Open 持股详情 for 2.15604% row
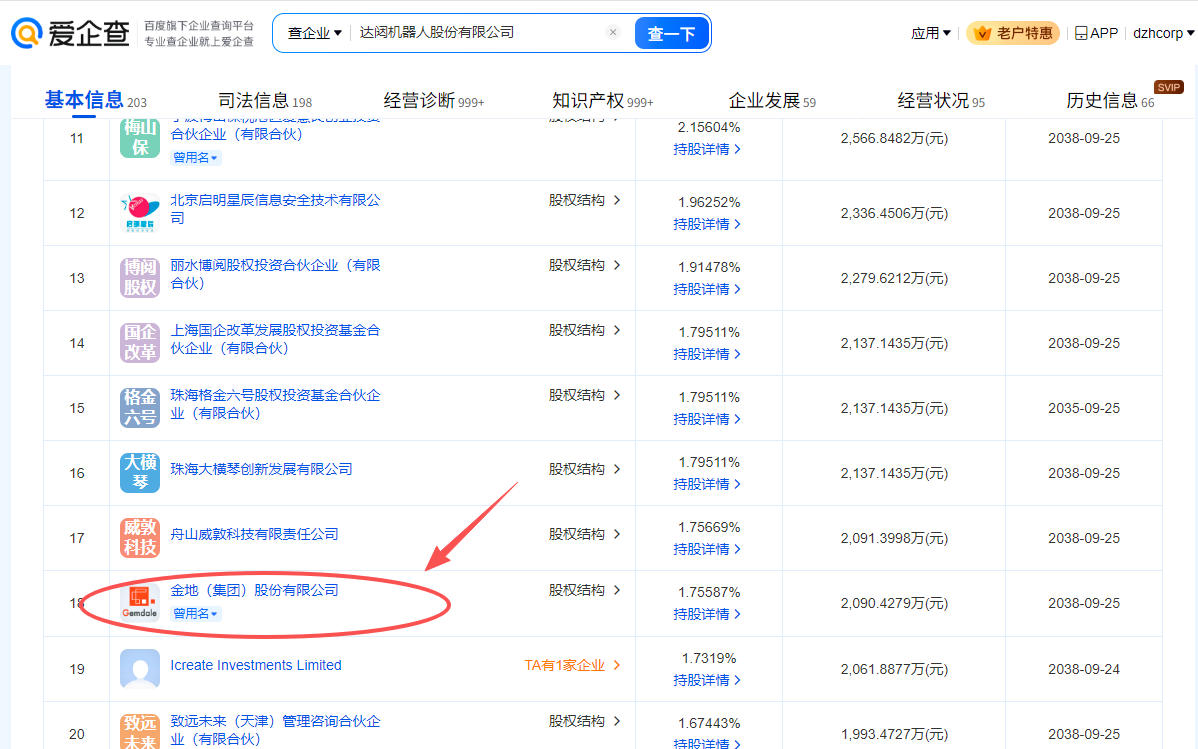This screenshot has width=1198, height=749. point(707,149)
